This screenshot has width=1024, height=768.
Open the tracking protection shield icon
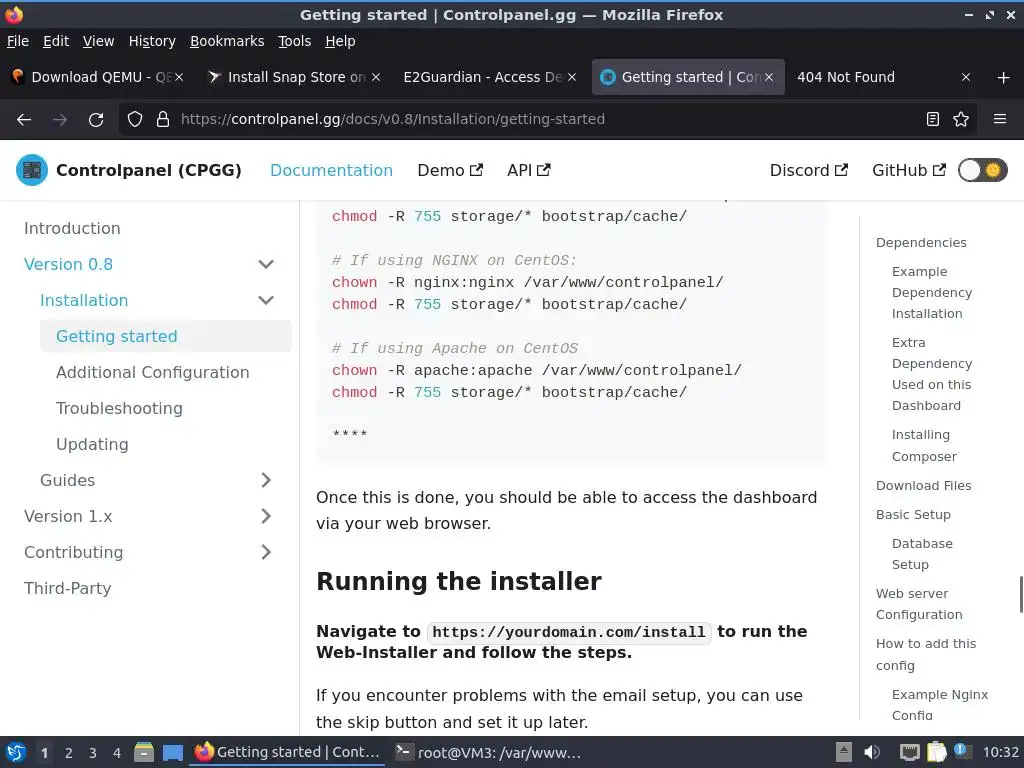pyautogui.click(x=135, y=120)
